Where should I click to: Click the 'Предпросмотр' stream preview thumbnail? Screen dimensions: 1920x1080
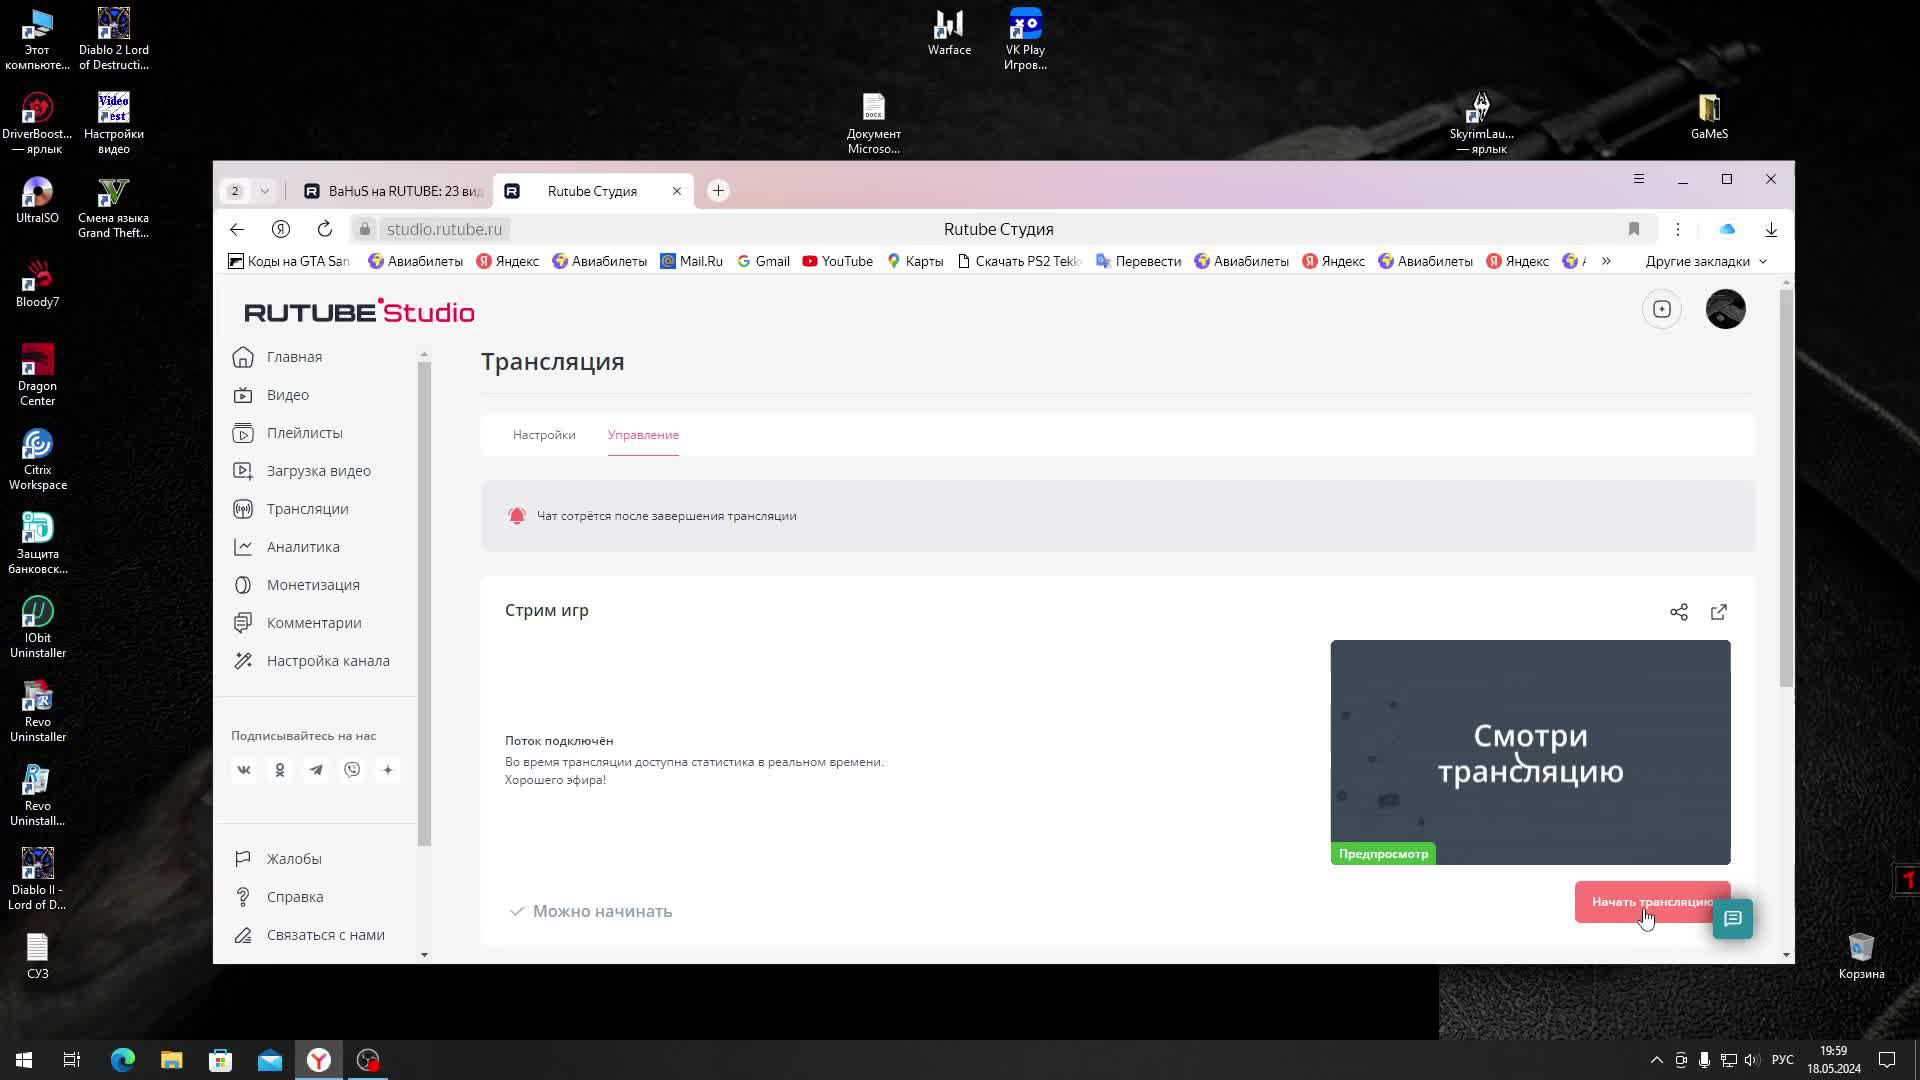(1530, 752)
